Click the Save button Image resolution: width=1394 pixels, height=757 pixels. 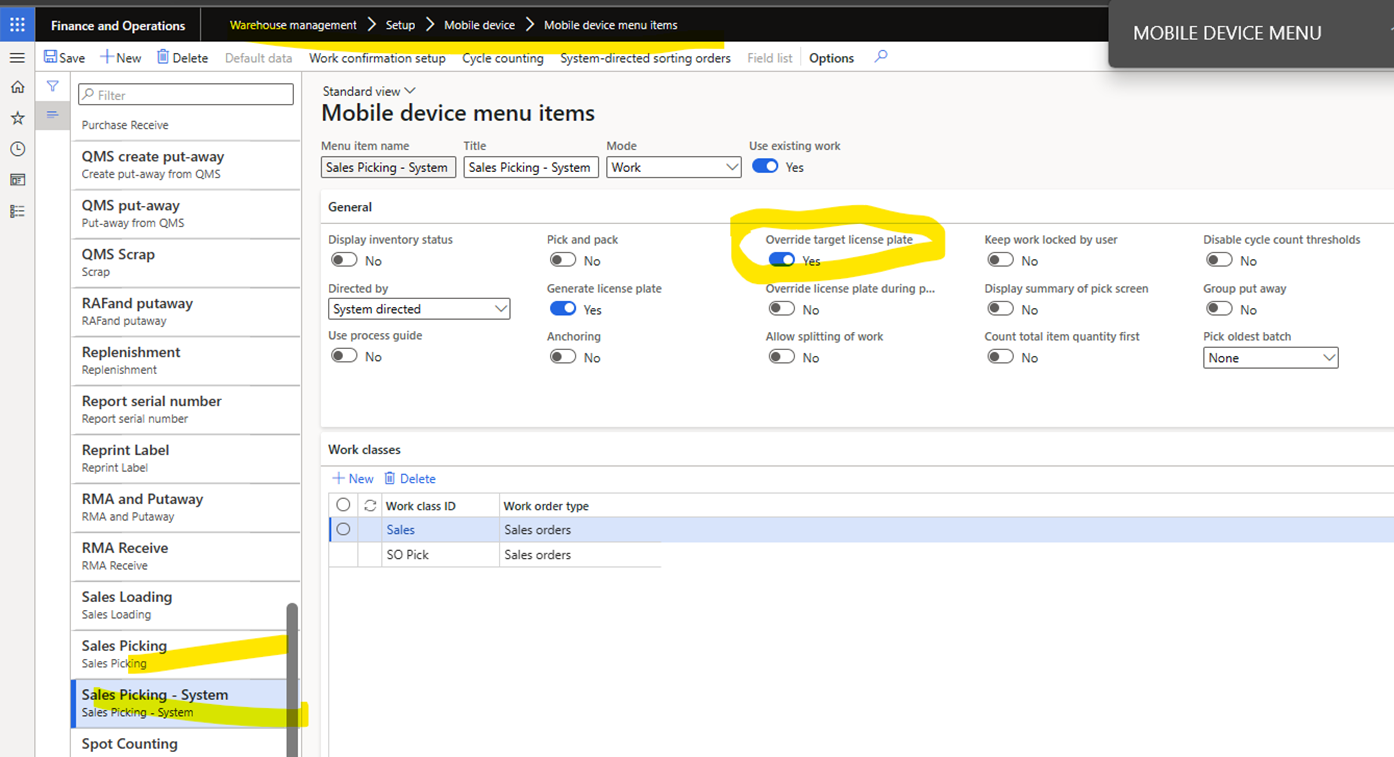[x=65, y=58]
